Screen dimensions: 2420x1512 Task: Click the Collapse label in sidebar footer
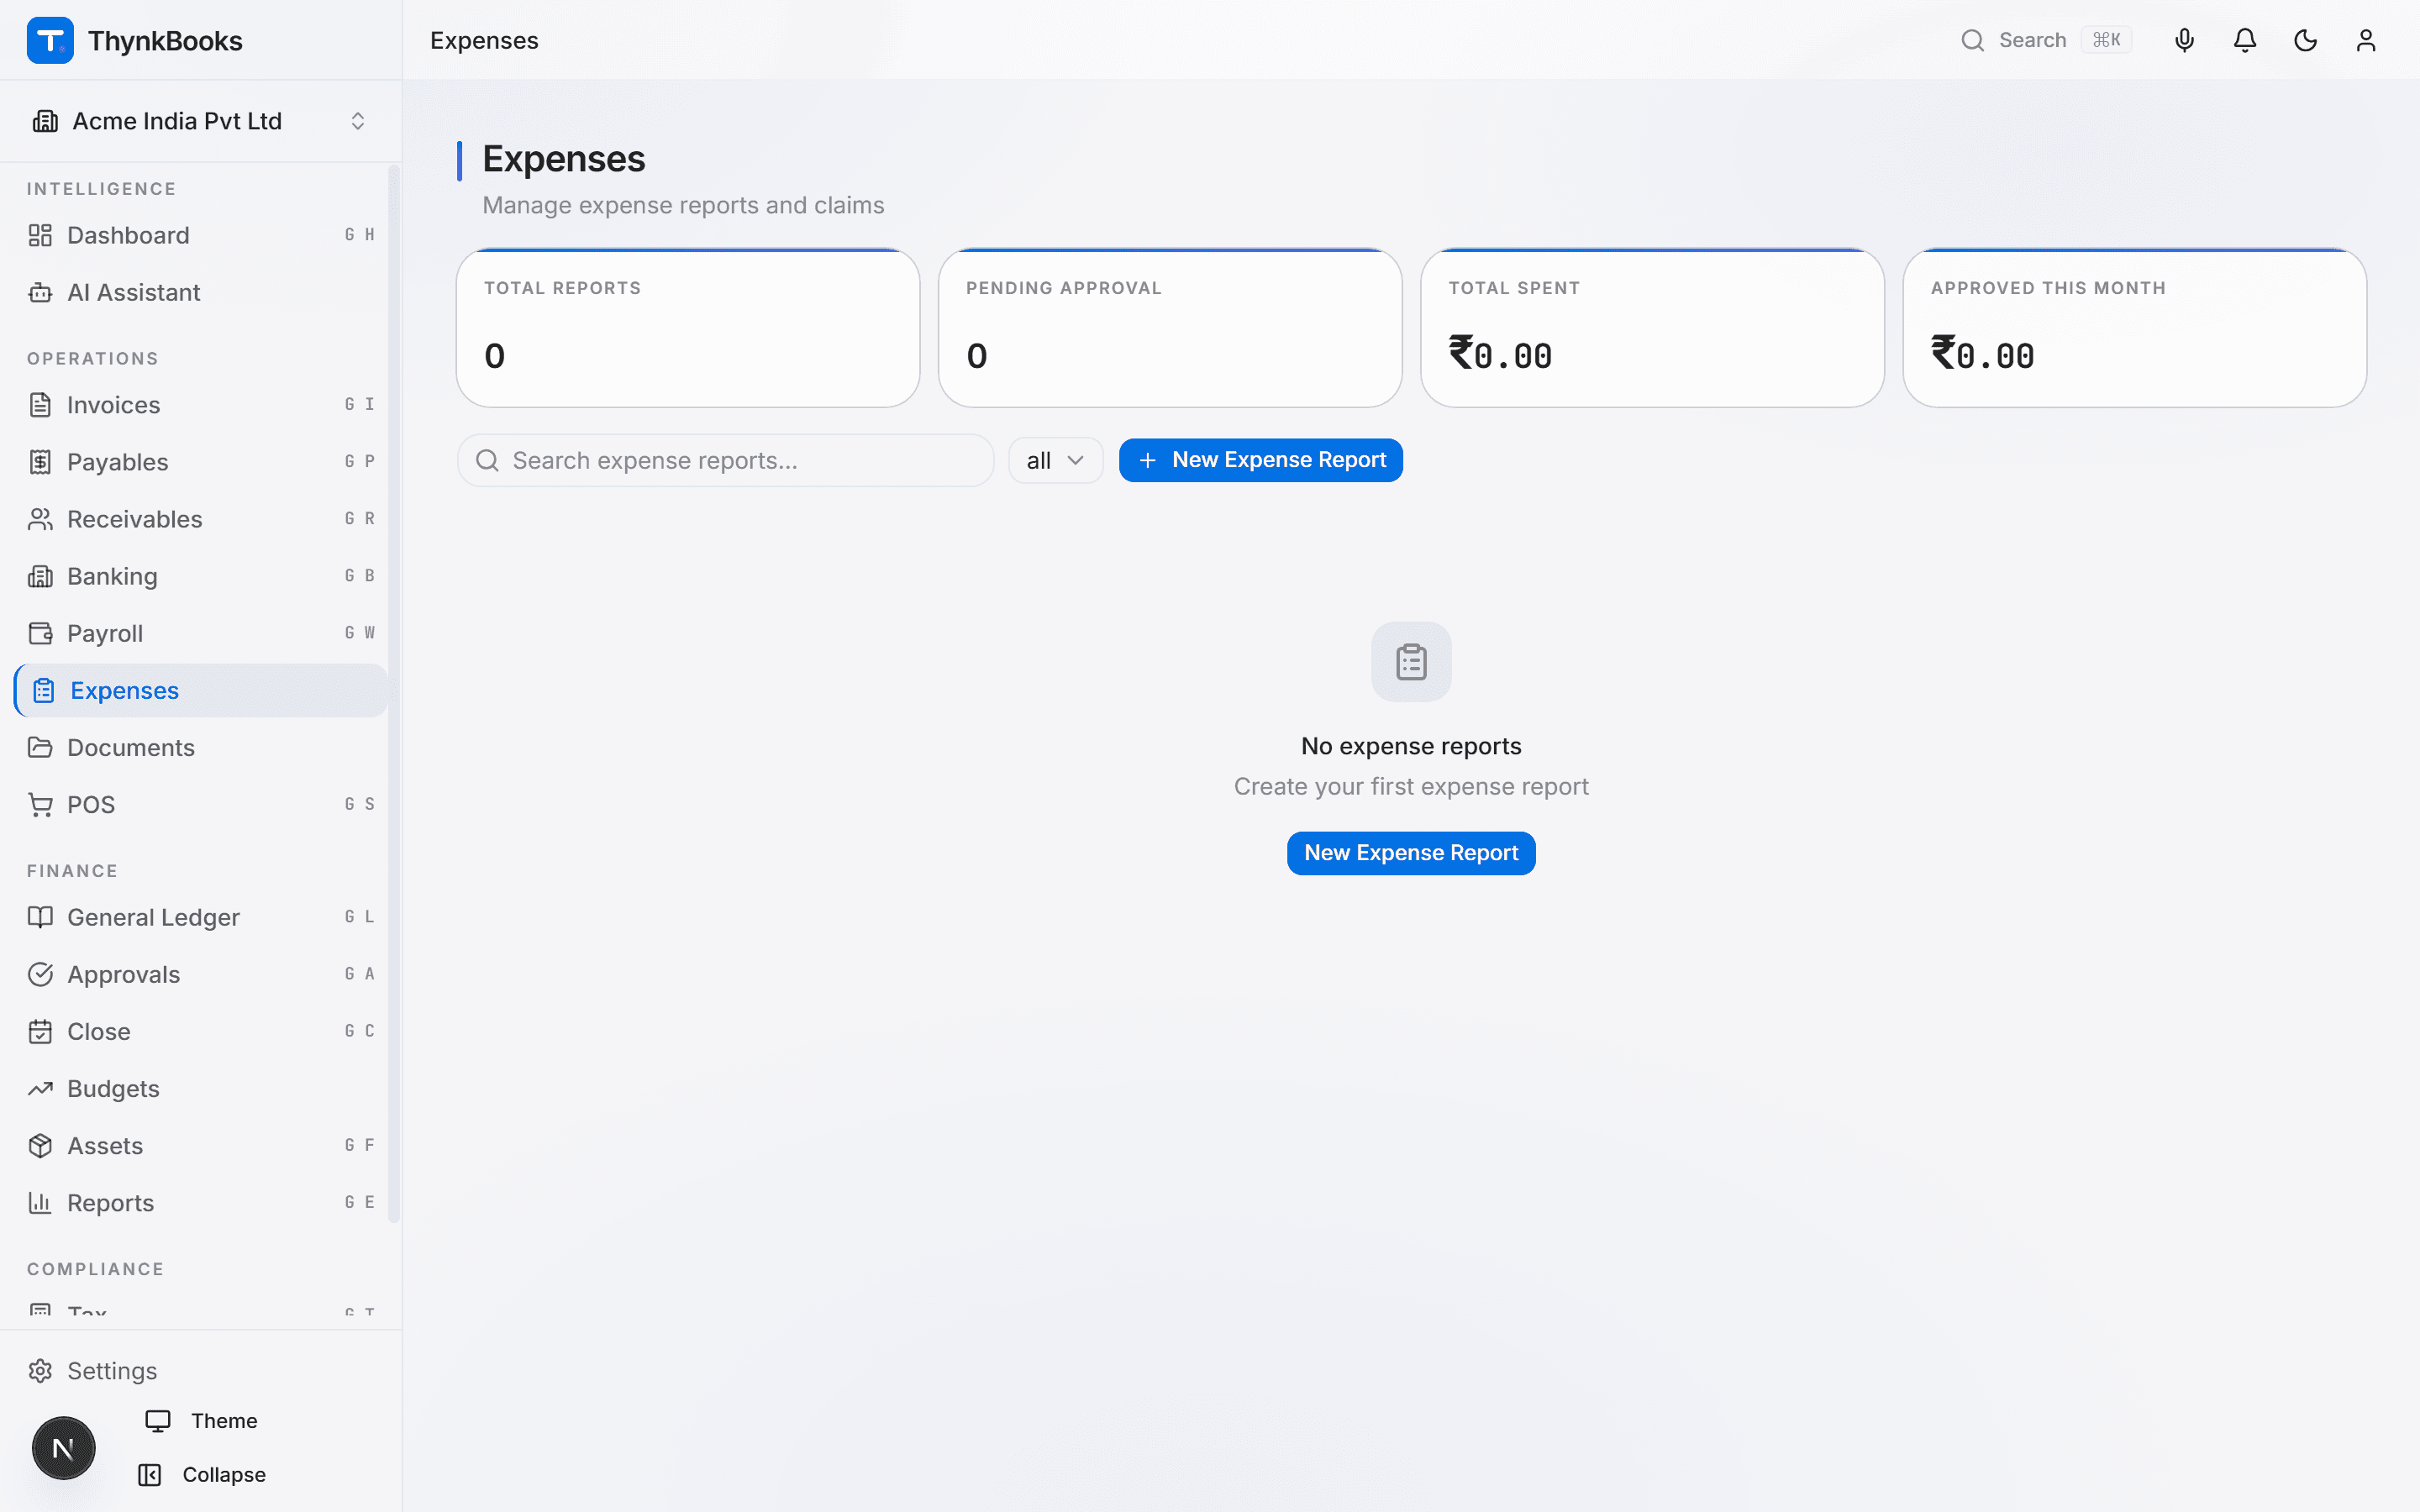point(224,1474)
